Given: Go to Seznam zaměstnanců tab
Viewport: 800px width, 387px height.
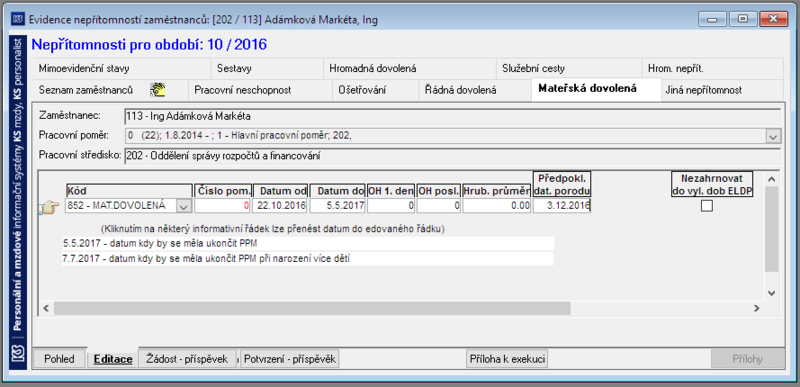Looking at the screenshot, I should point(110,90).
